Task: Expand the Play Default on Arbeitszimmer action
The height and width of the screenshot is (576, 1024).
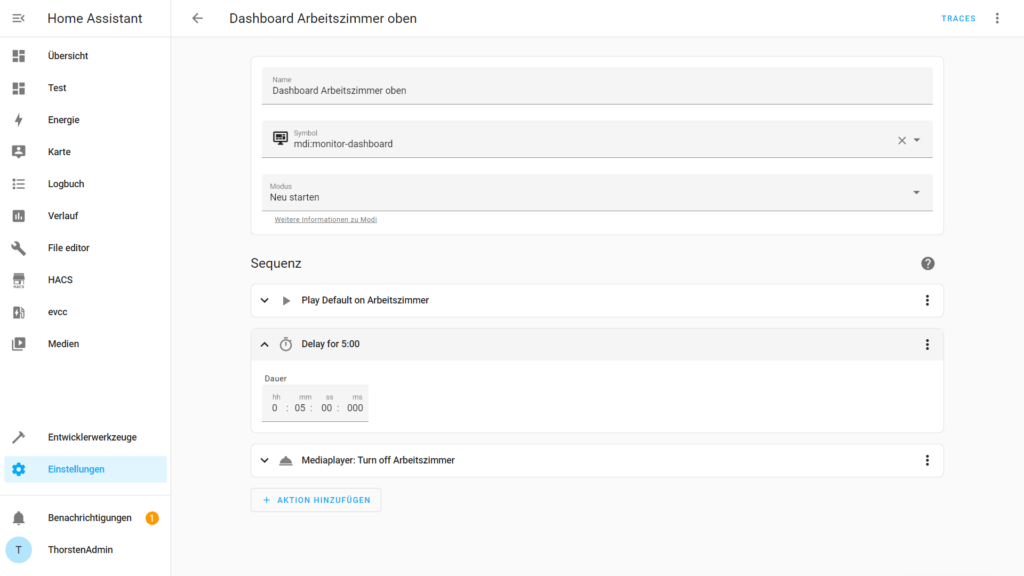Action: click(265, 300)
